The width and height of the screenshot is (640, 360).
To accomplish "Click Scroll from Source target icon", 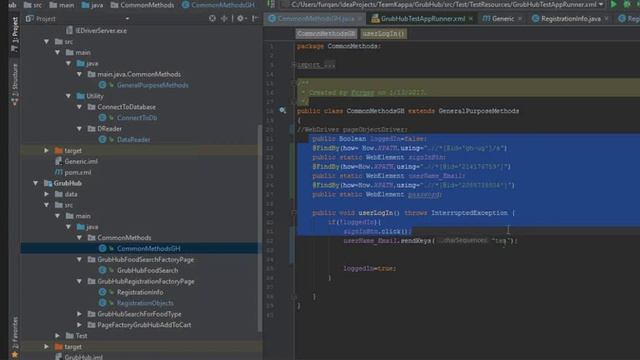I will [212, 18].
